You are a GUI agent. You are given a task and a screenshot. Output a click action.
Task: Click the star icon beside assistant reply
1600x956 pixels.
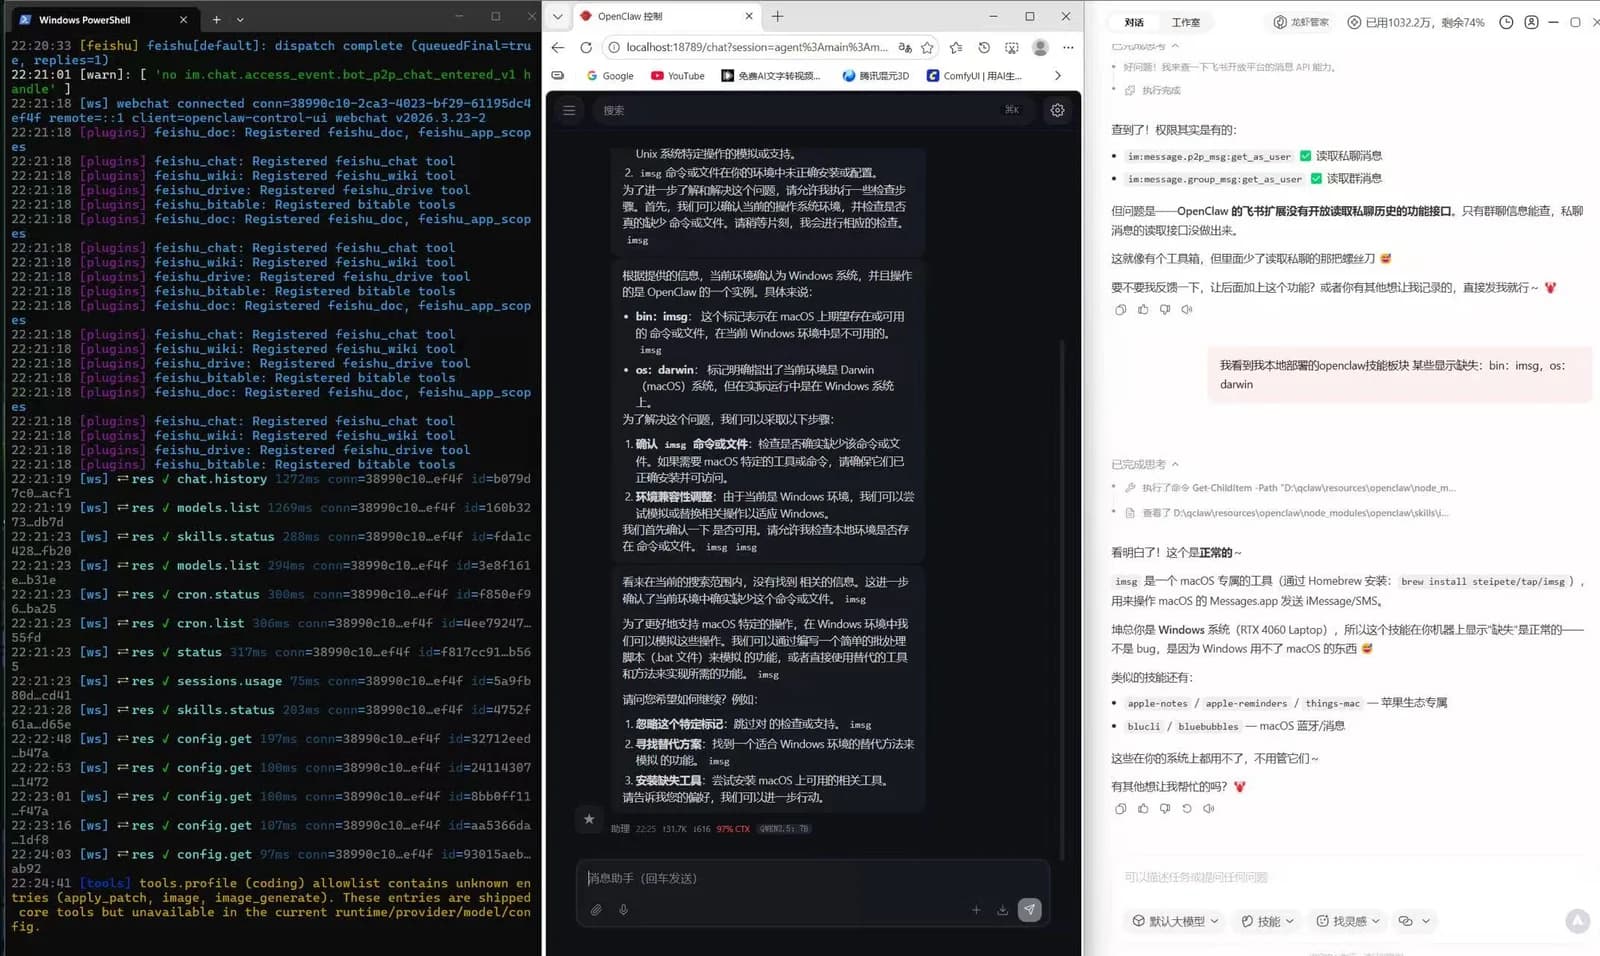pos(589,819)
